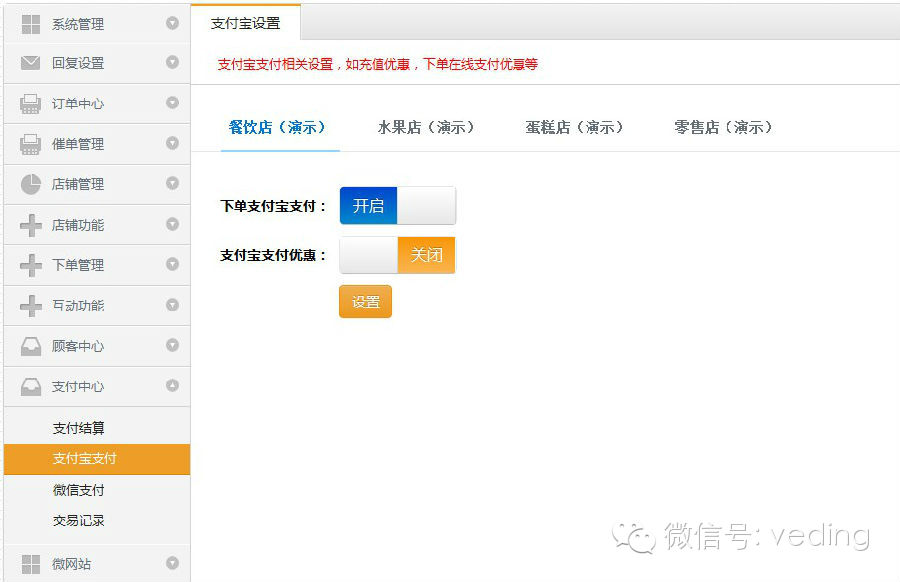This screenshot has width=900, height=582.
Task: Toggle the 下单支付宝支付 switch off
Action: (398, 205)
